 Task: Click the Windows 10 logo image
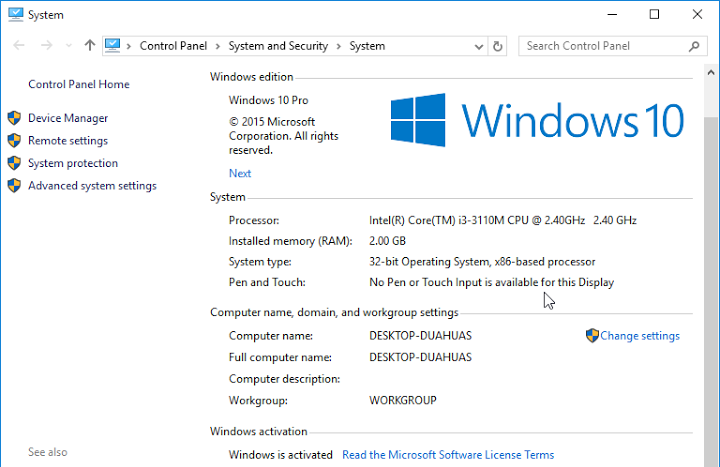pyautogui.click(x=537, y=120)
